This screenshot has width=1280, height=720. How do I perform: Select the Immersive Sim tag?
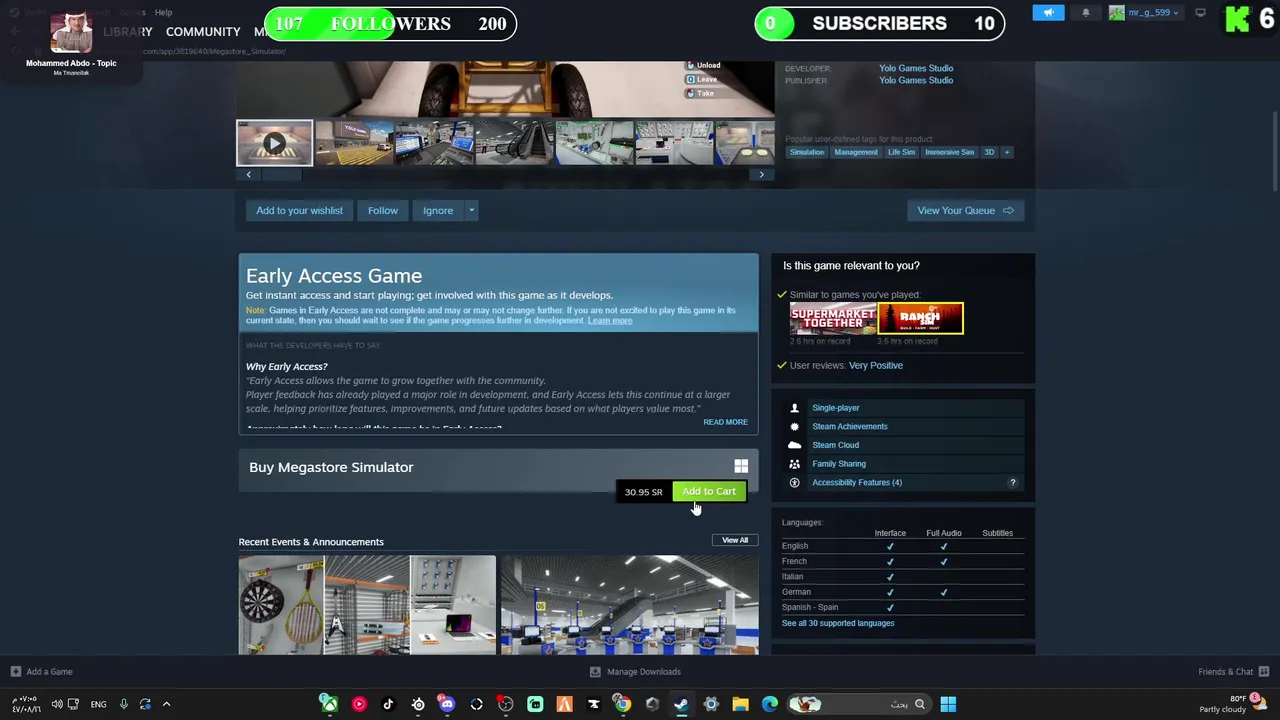click(949, 152)
